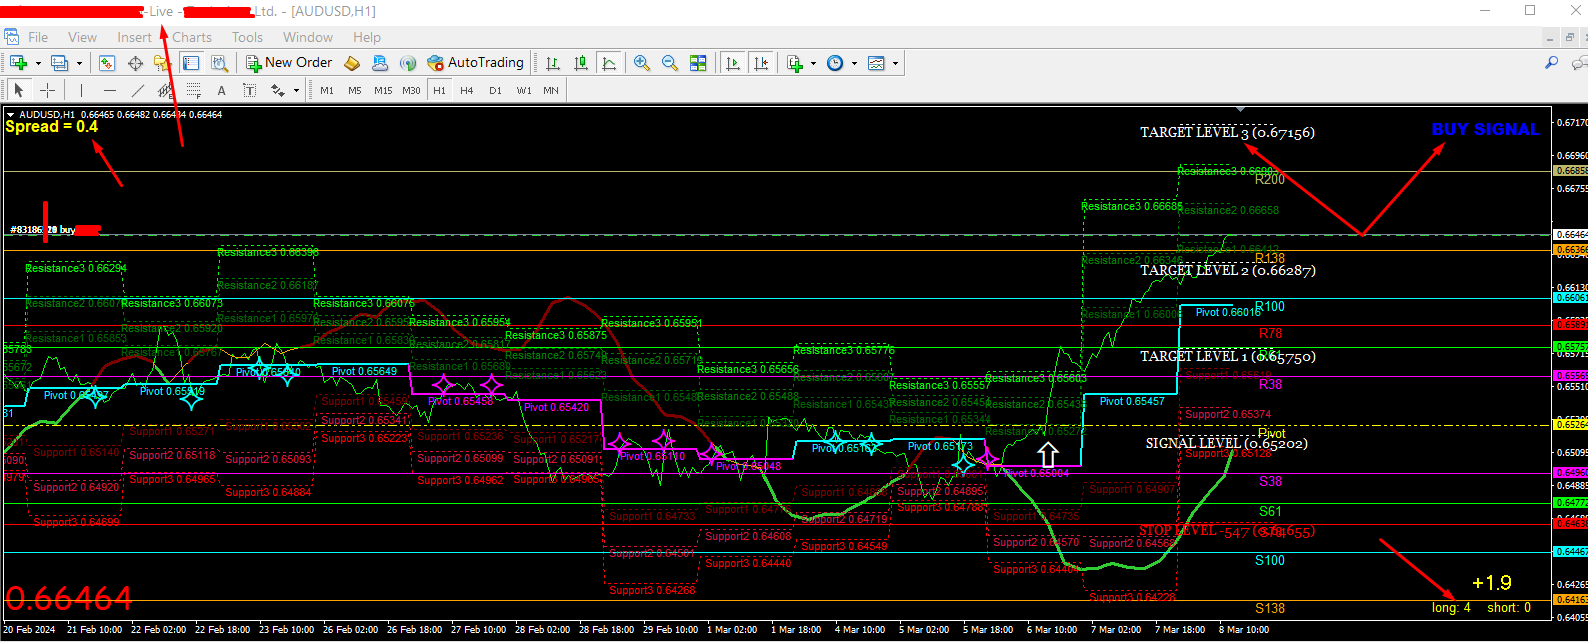Click the 0.66464 current price label on scale
This screenshot has width=1588, height=642.
coord(1569,235)
